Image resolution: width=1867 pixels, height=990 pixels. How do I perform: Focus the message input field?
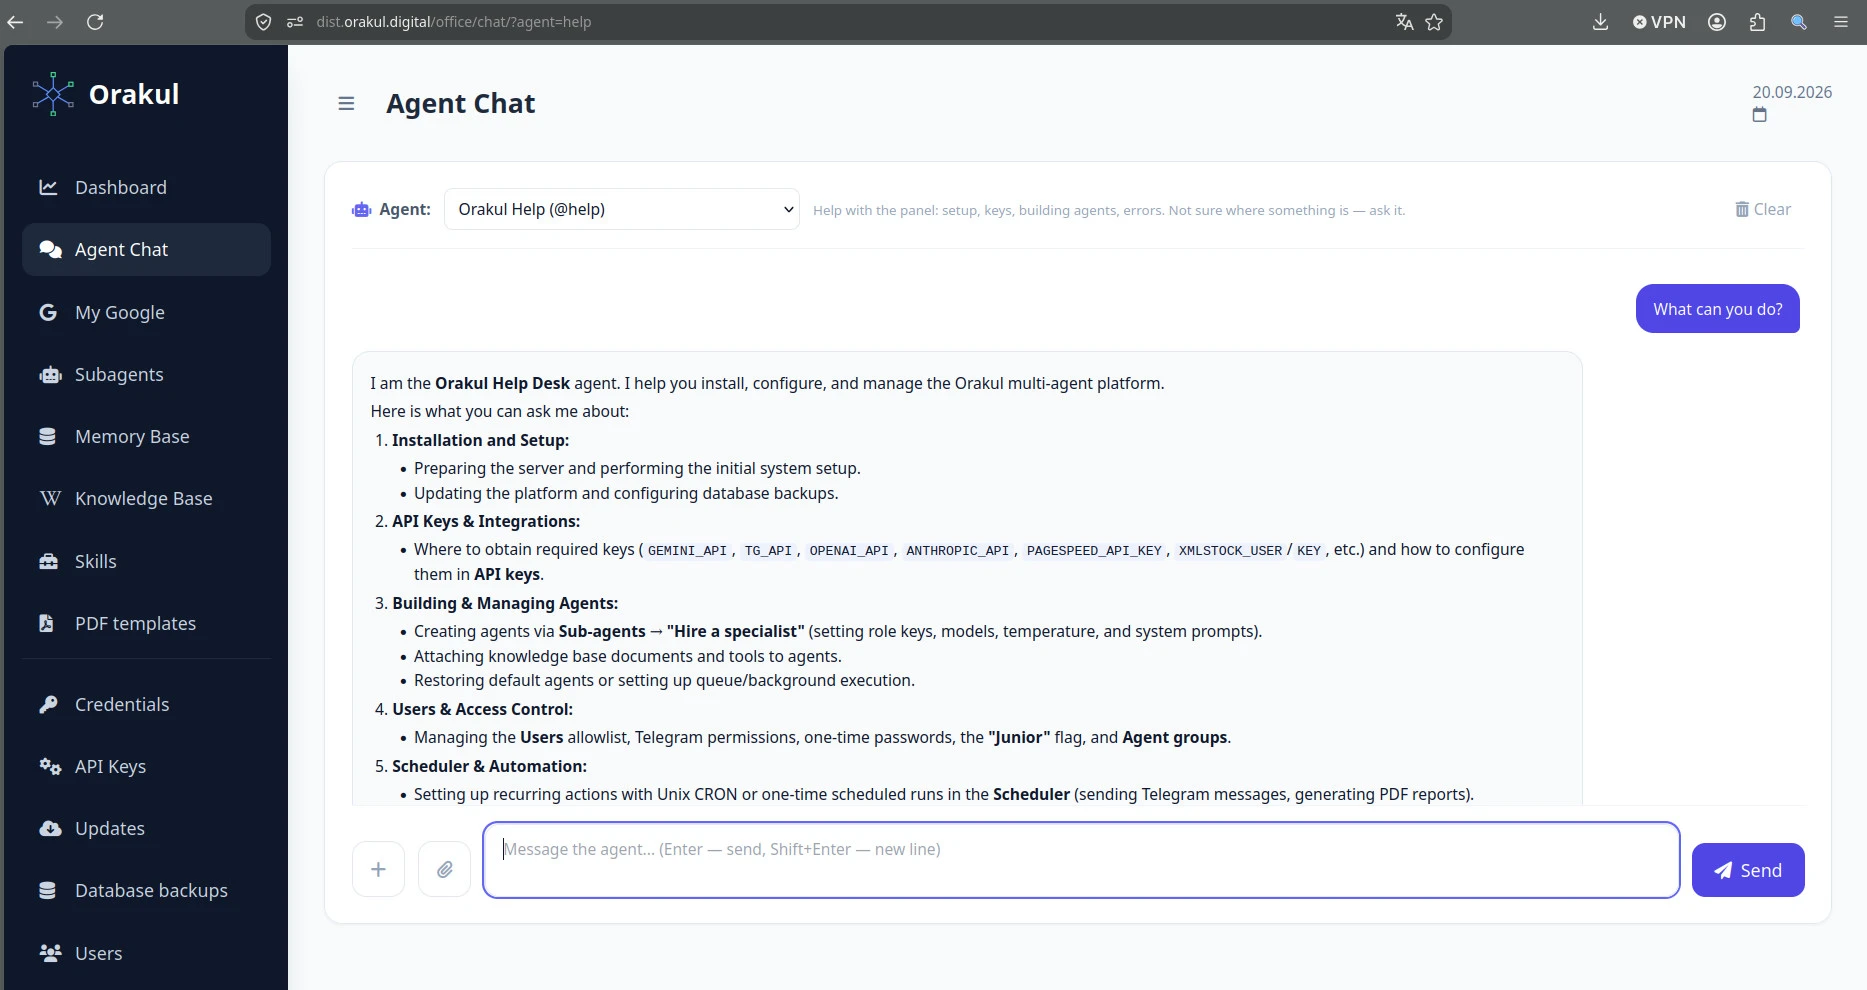click(1081, 860)
